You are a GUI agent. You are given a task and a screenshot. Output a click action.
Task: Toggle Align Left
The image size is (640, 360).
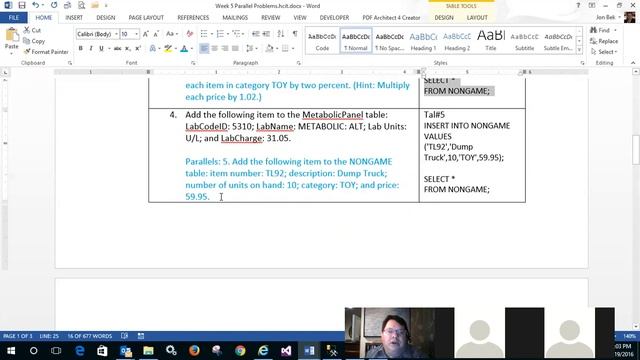pyautogui.click(x=204, y=49)
